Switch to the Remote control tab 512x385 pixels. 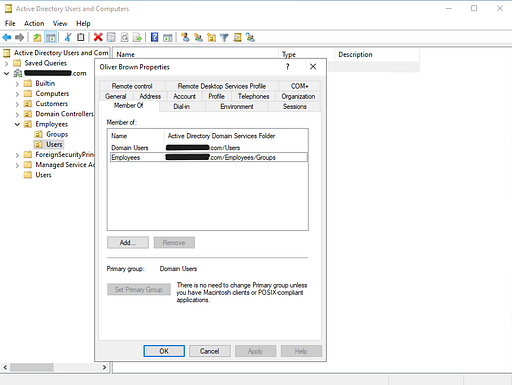pos(132,86)
